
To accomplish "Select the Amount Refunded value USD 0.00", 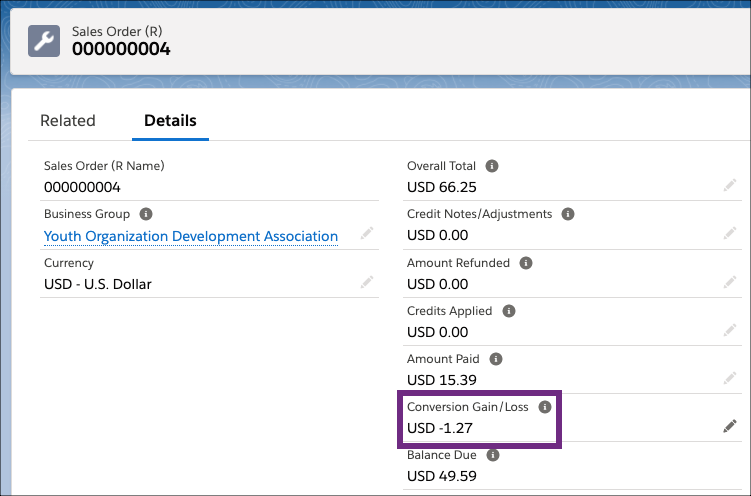I will [437, 284].
